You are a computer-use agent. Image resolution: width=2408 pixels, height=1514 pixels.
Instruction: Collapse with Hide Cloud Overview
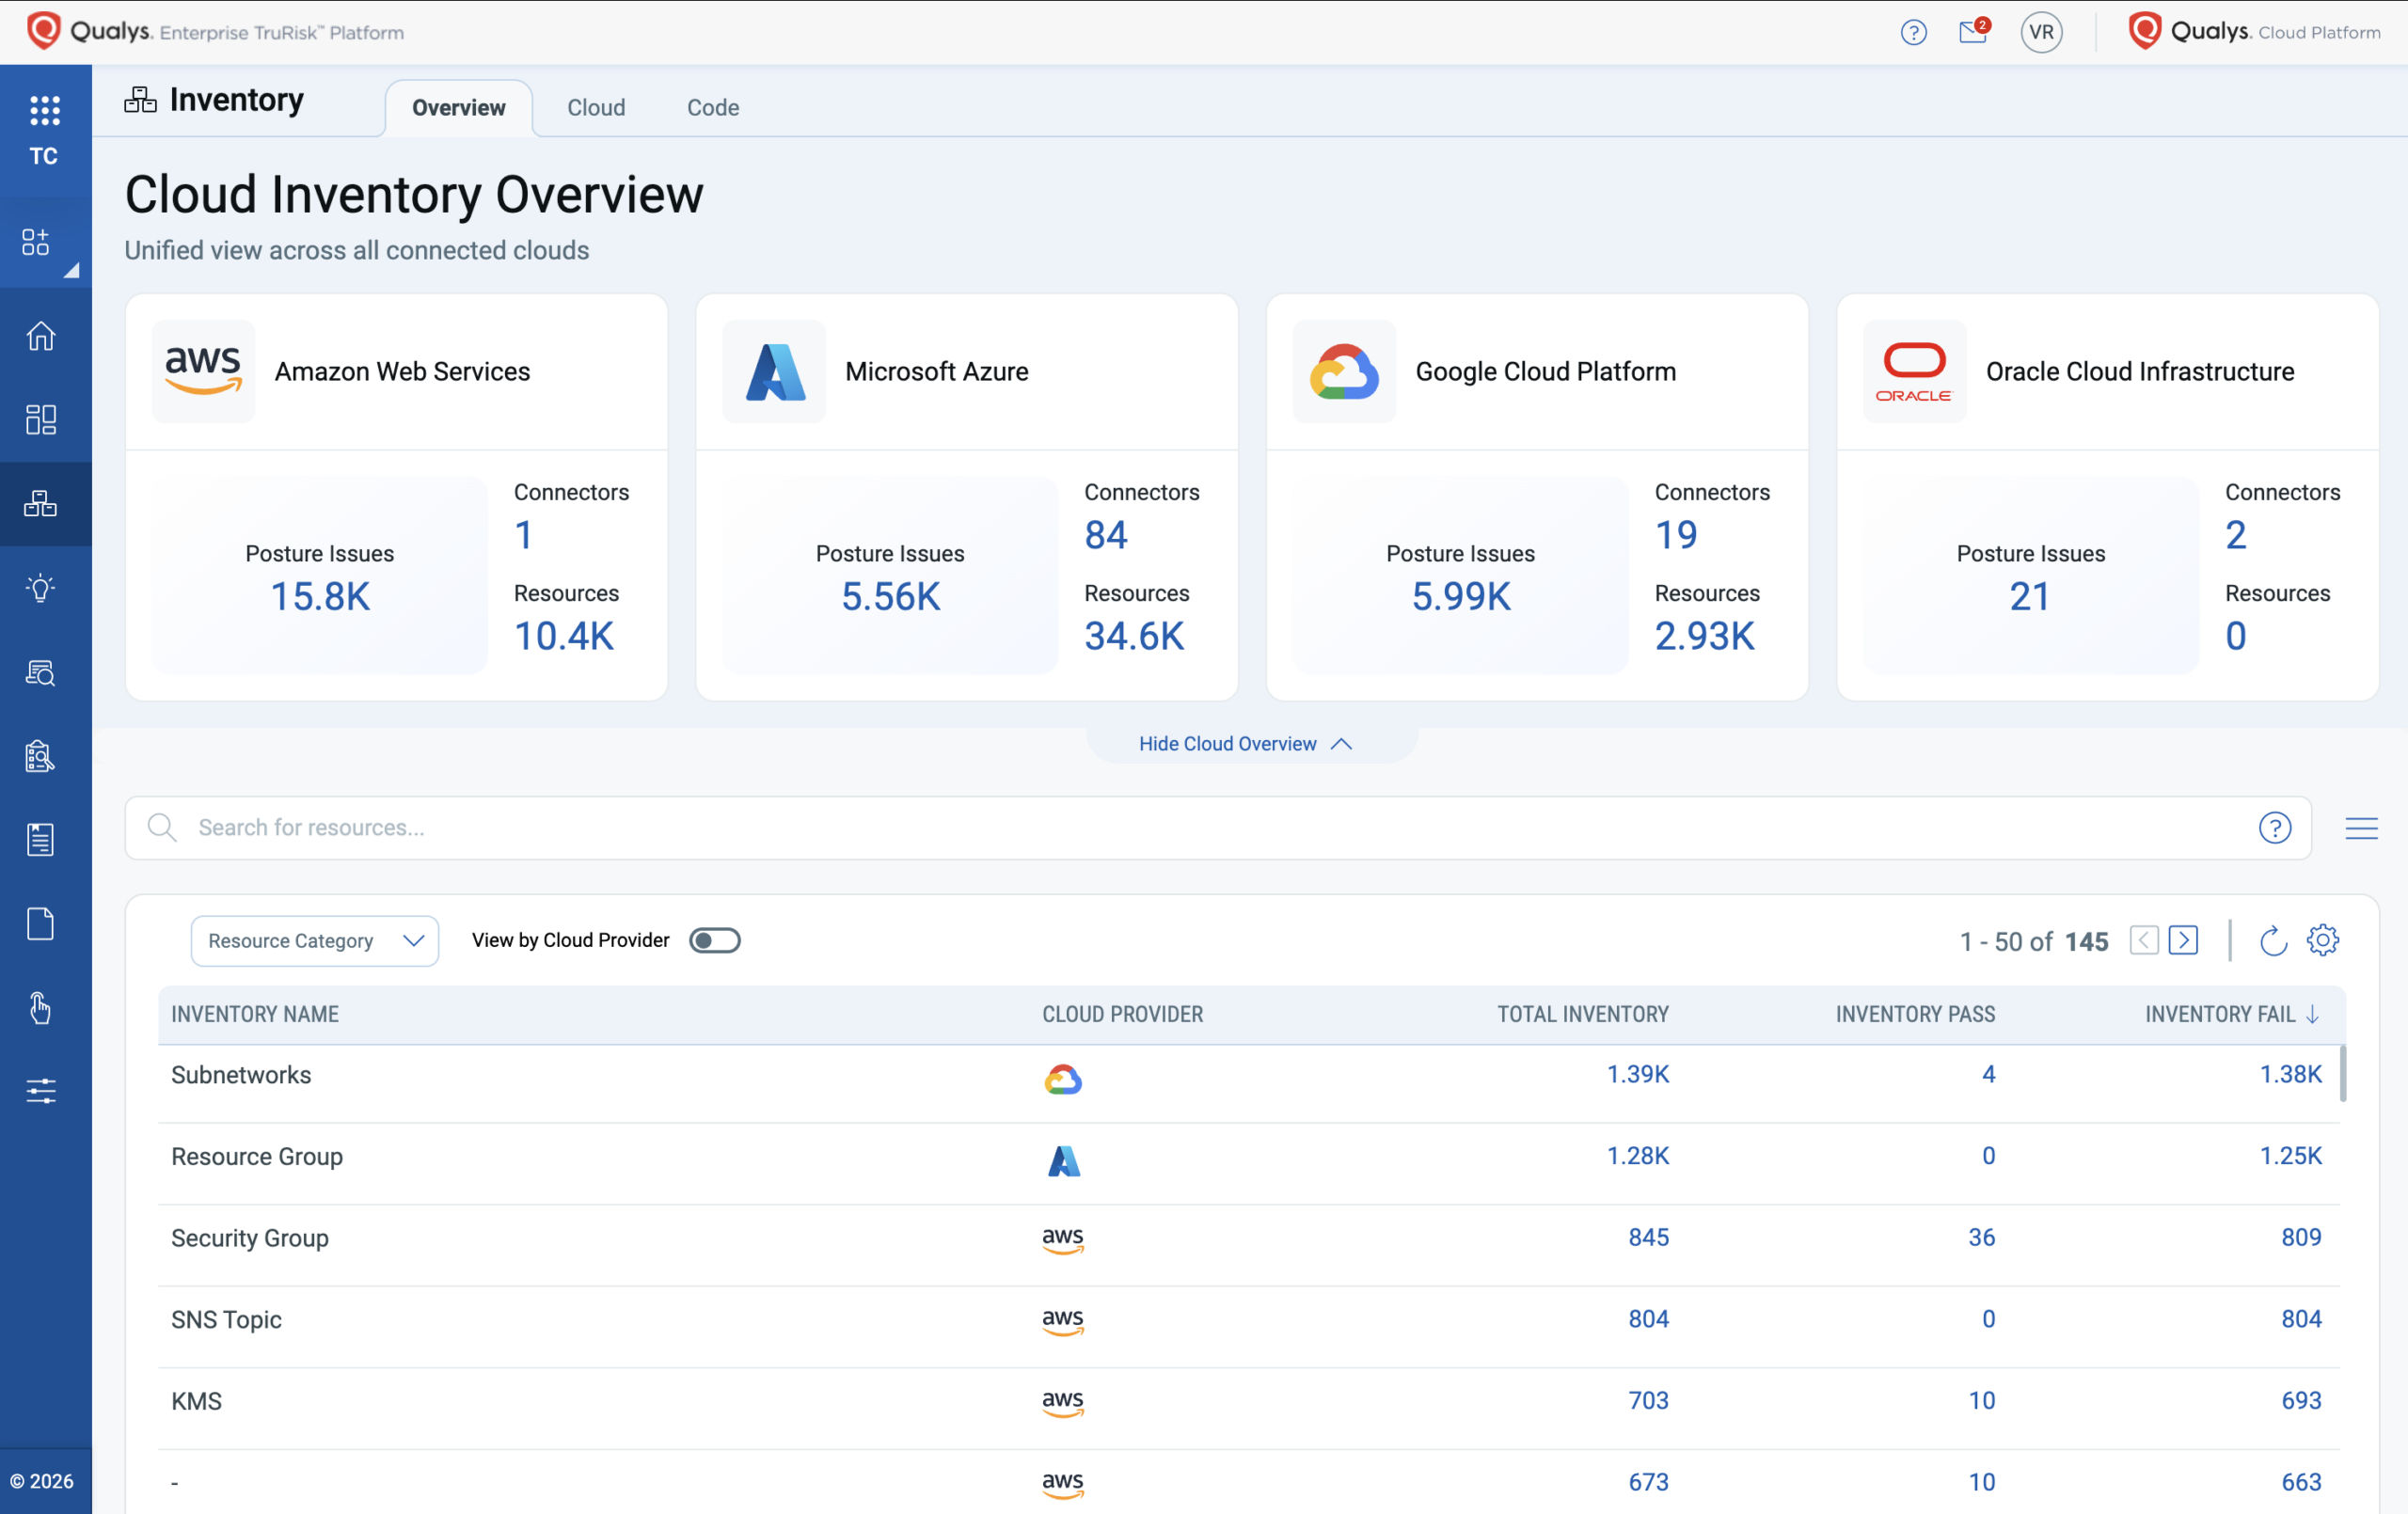click(1245, 744)
